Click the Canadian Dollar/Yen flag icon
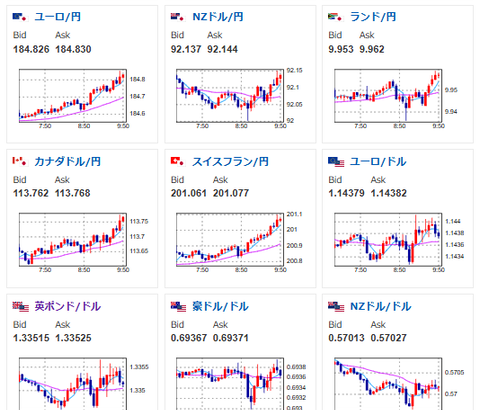Viewport: 480px width, 410px height. pos(20,162)
